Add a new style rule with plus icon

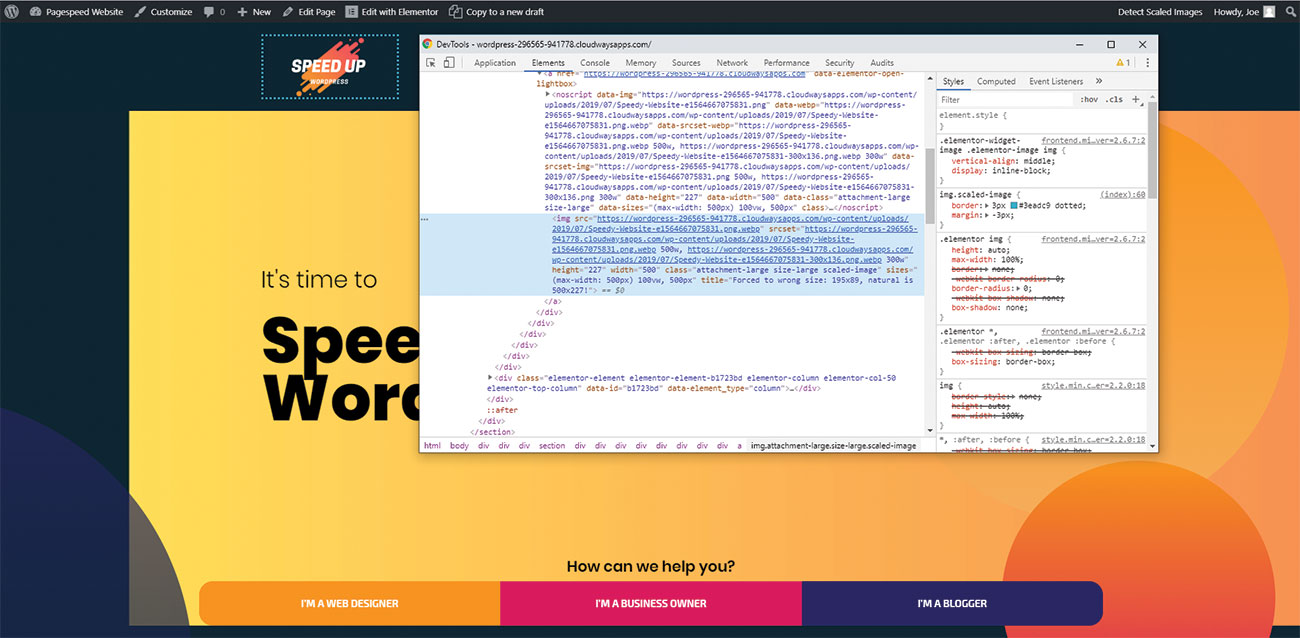(1136, 100)
